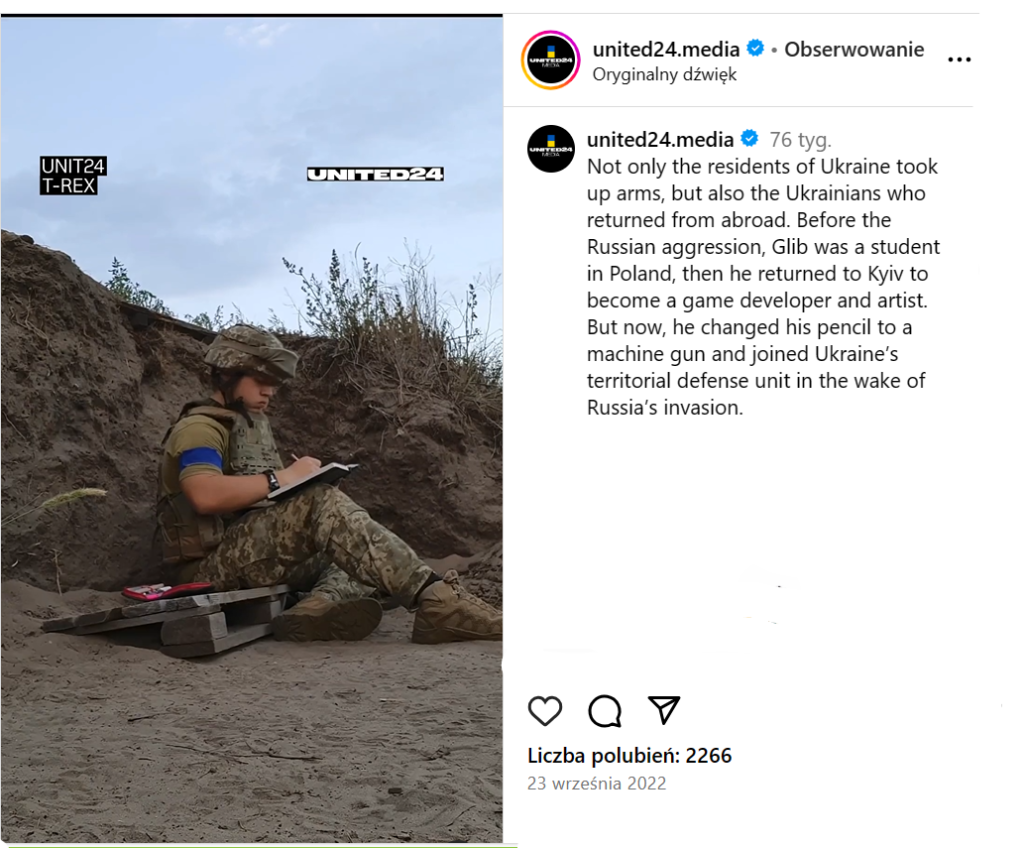Open united24.media profile from caption username
This screenshot has width=1024, height=848.
(x=660, y=140)
